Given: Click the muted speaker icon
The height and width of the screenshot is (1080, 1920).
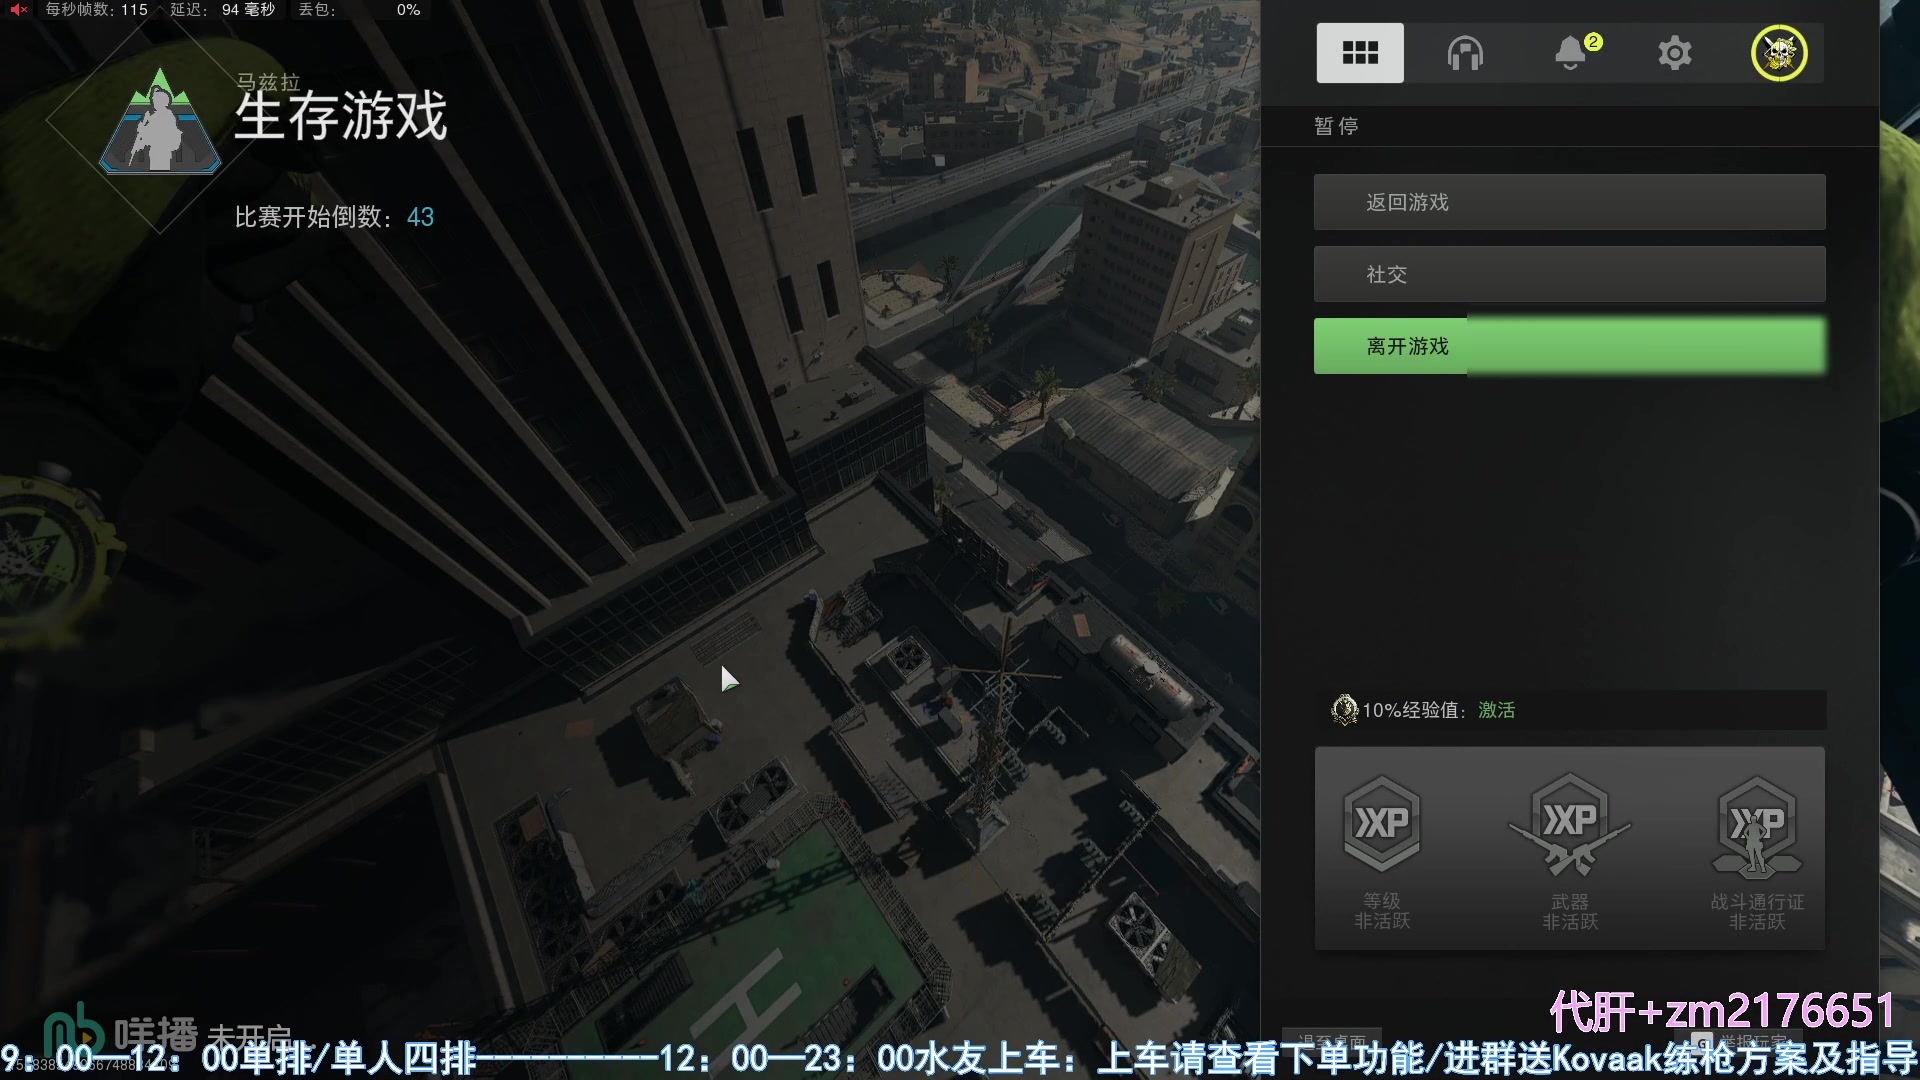Looking at the screenshot, I should pos(19,10).
